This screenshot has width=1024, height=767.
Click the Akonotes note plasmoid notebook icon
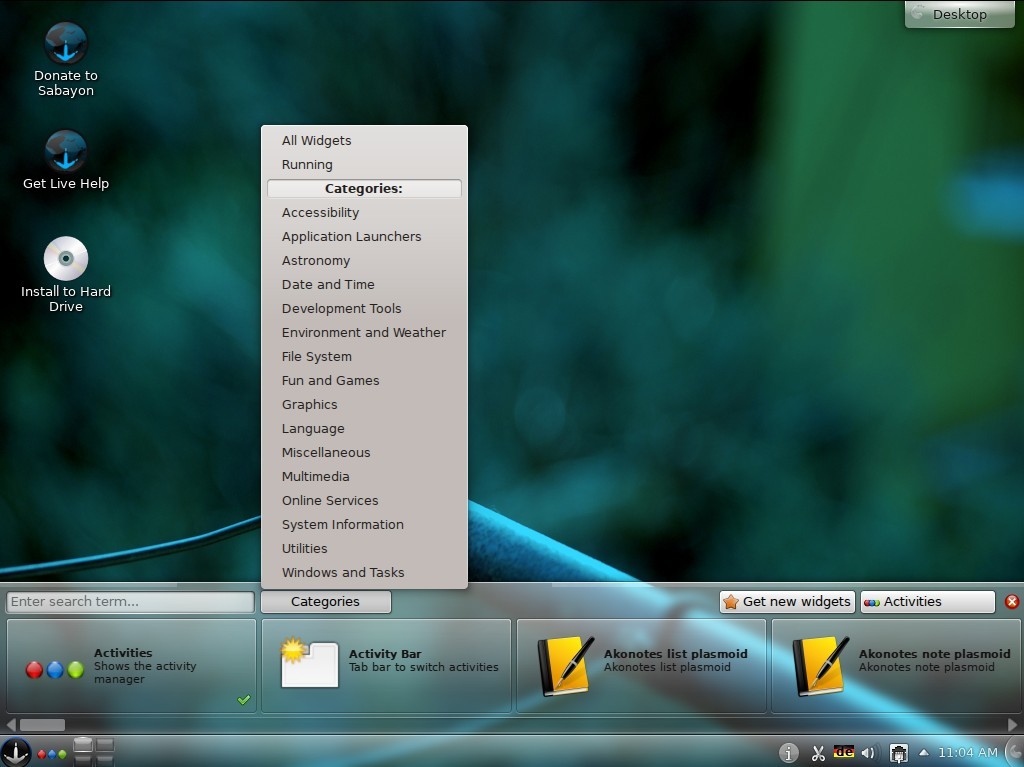[821, 666]
